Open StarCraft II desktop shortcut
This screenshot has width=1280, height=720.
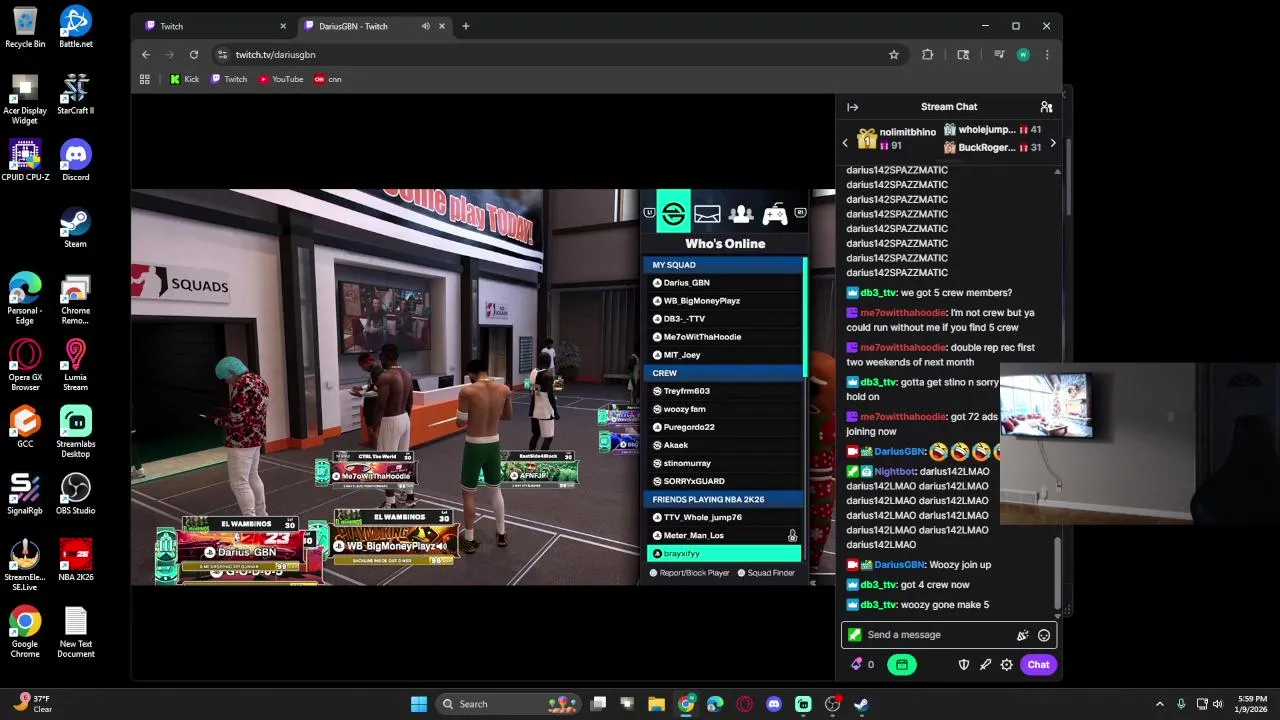point(76,94)
